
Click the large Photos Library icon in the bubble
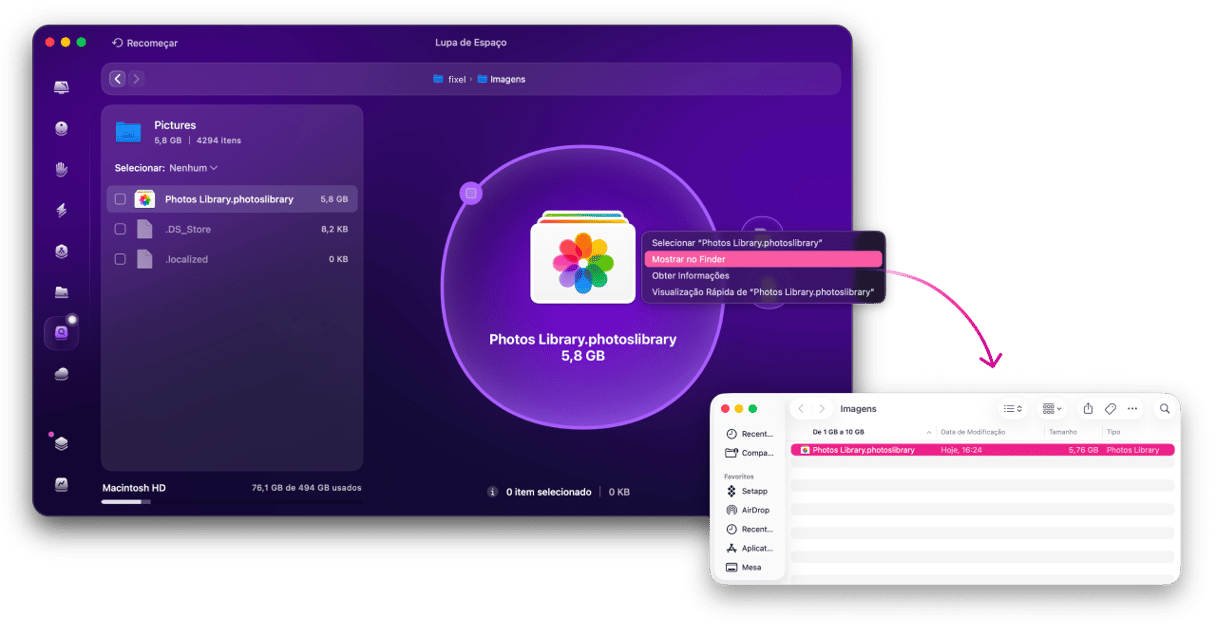point(582,257)
